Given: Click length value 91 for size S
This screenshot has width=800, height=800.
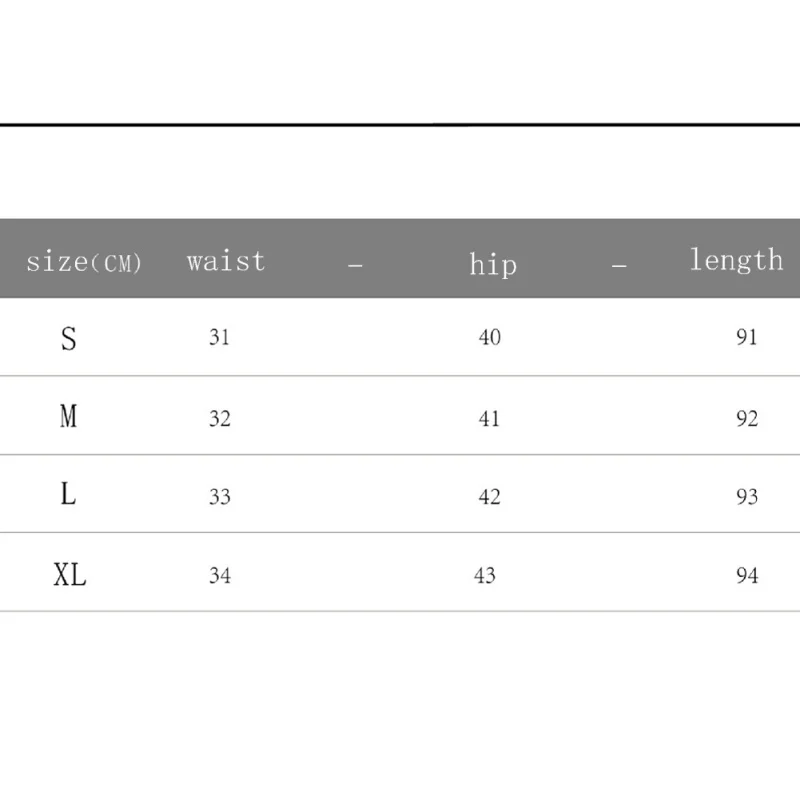Looking at the screenshot, I should click(x=746, y=337).
